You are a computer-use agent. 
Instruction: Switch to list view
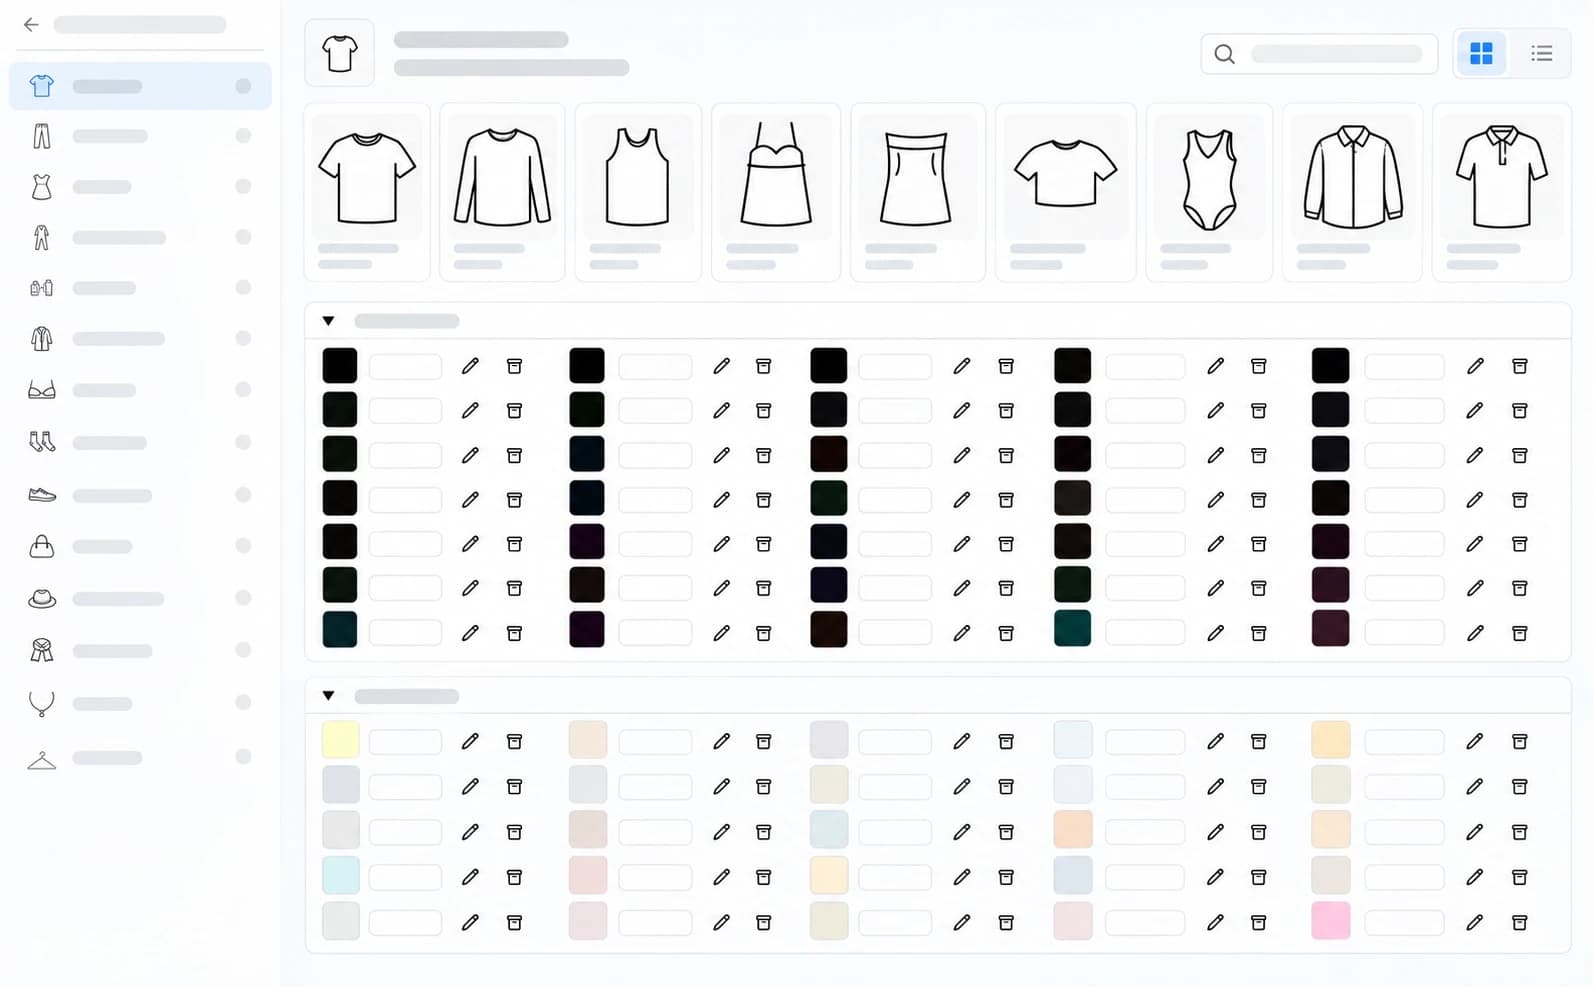pyautogui.click(x=1541, y=53)
